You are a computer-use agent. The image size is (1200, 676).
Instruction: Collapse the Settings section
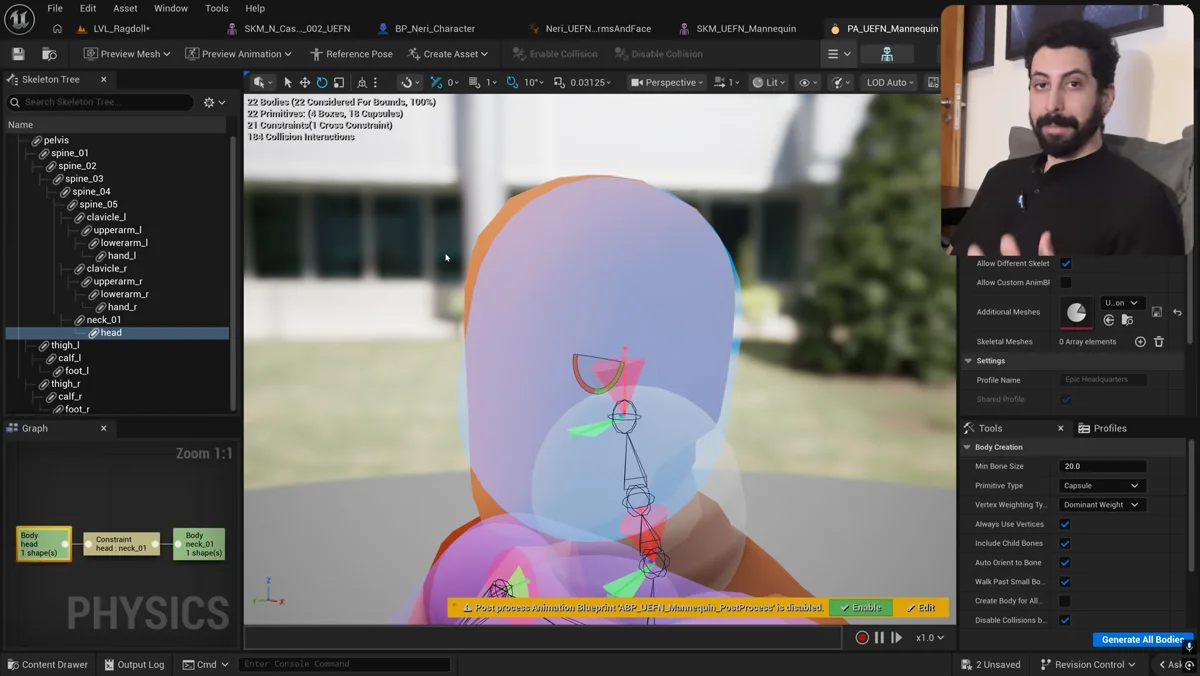pyautogui.click(x=968, y=361)
